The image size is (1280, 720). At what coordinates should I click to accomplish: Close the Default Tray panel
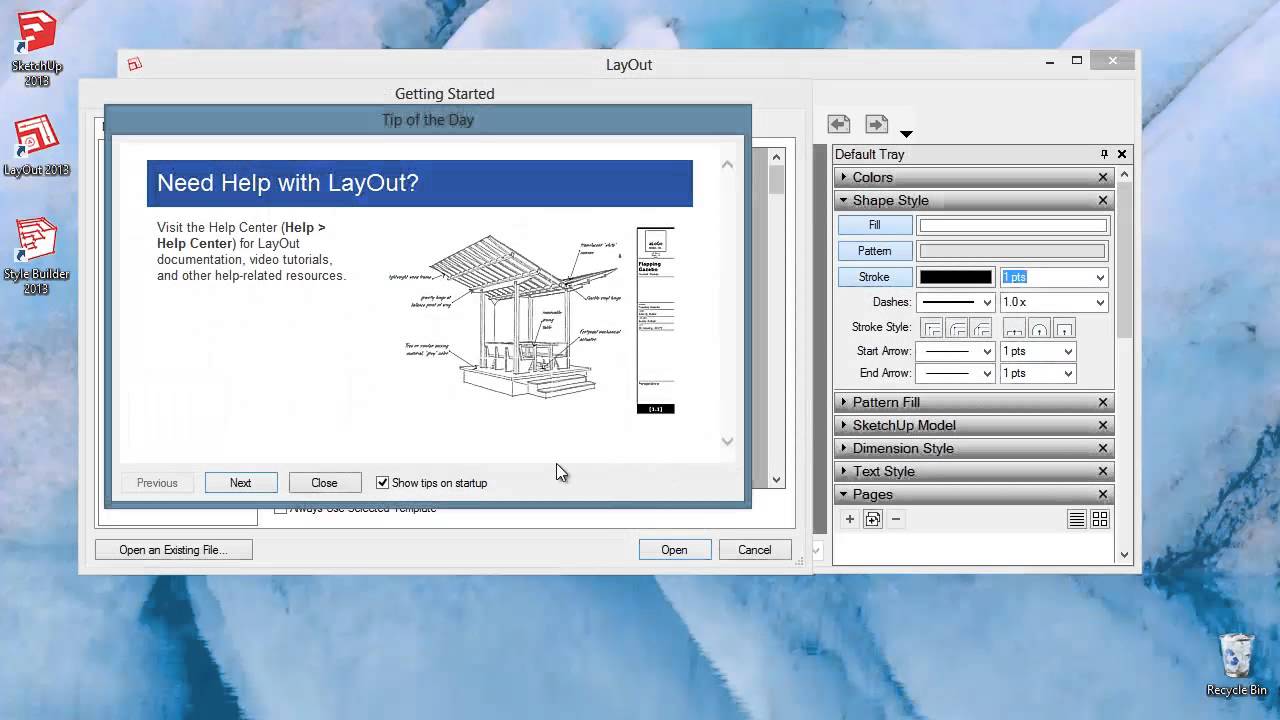pyautogui.click(x=1122, y=154)
